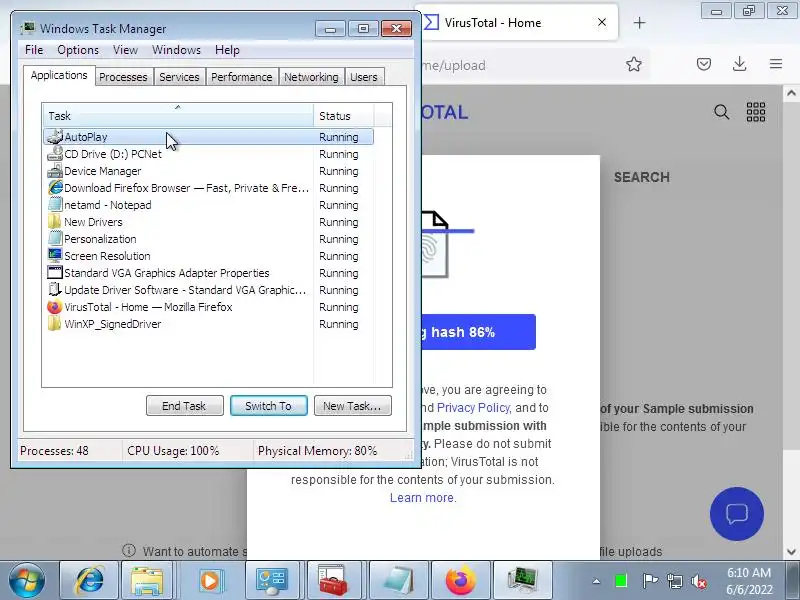This screenshot has height=600, width=800.
Task: Show hidden tray icons arrow
Action: point(596,581)
